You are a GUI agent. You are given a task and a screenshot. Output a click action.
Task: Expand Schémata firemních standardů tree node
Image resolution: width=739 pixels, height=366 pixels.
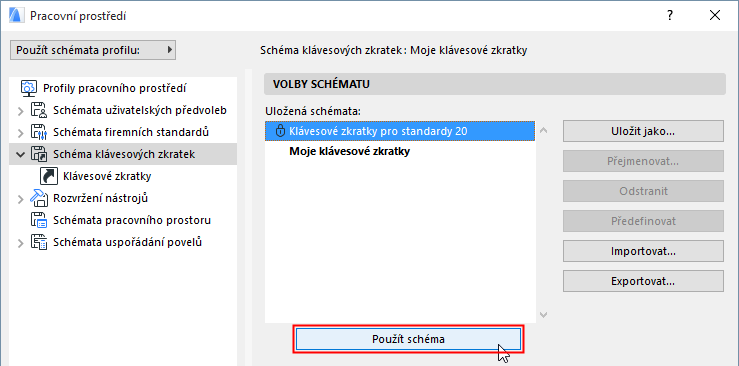20,133
